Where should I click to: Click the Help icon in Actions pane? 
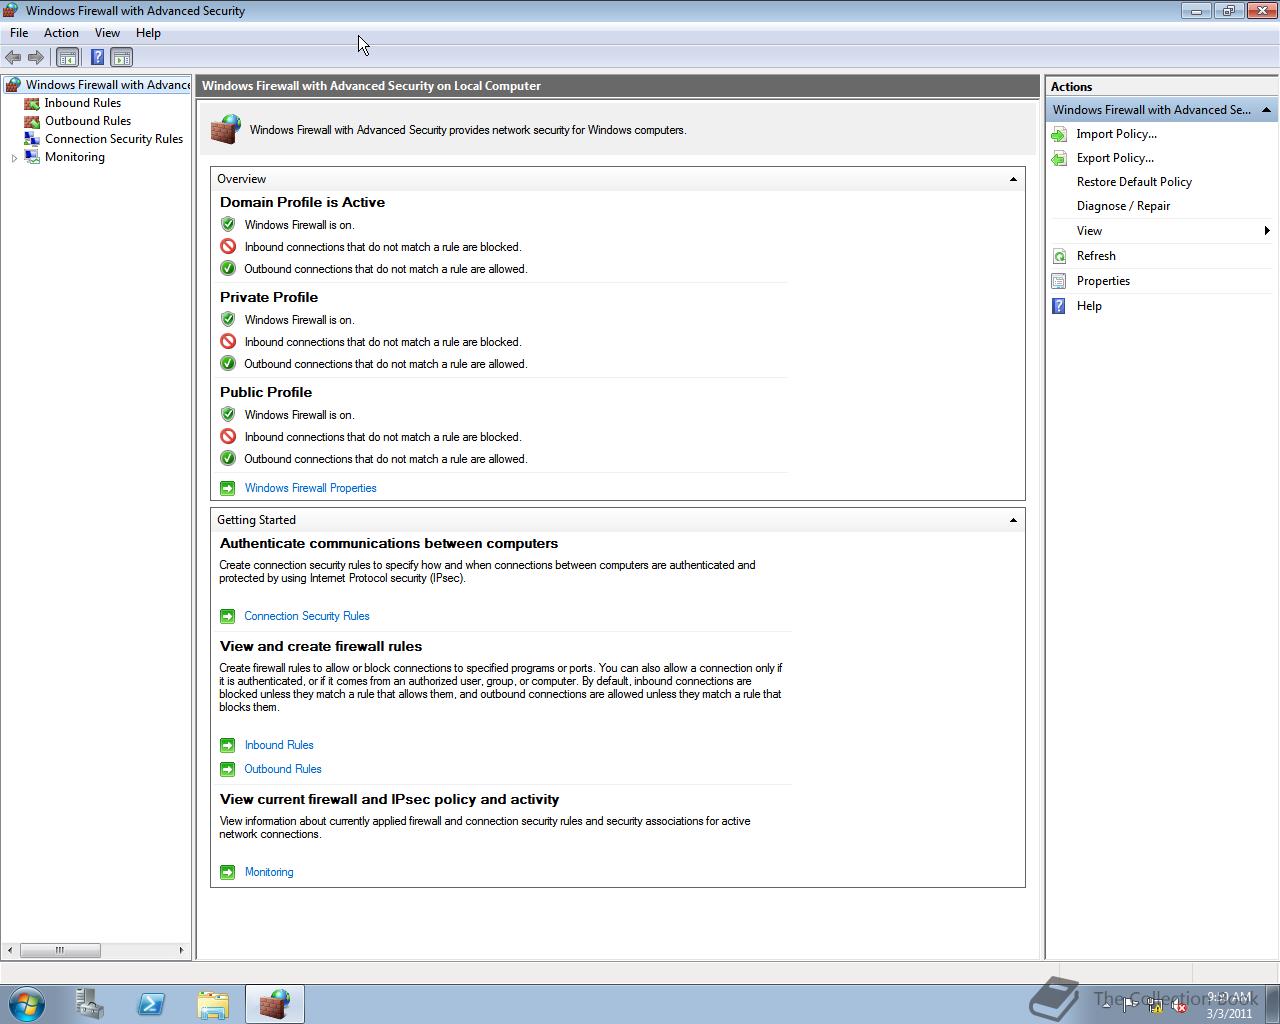[x=1059, y=306]
